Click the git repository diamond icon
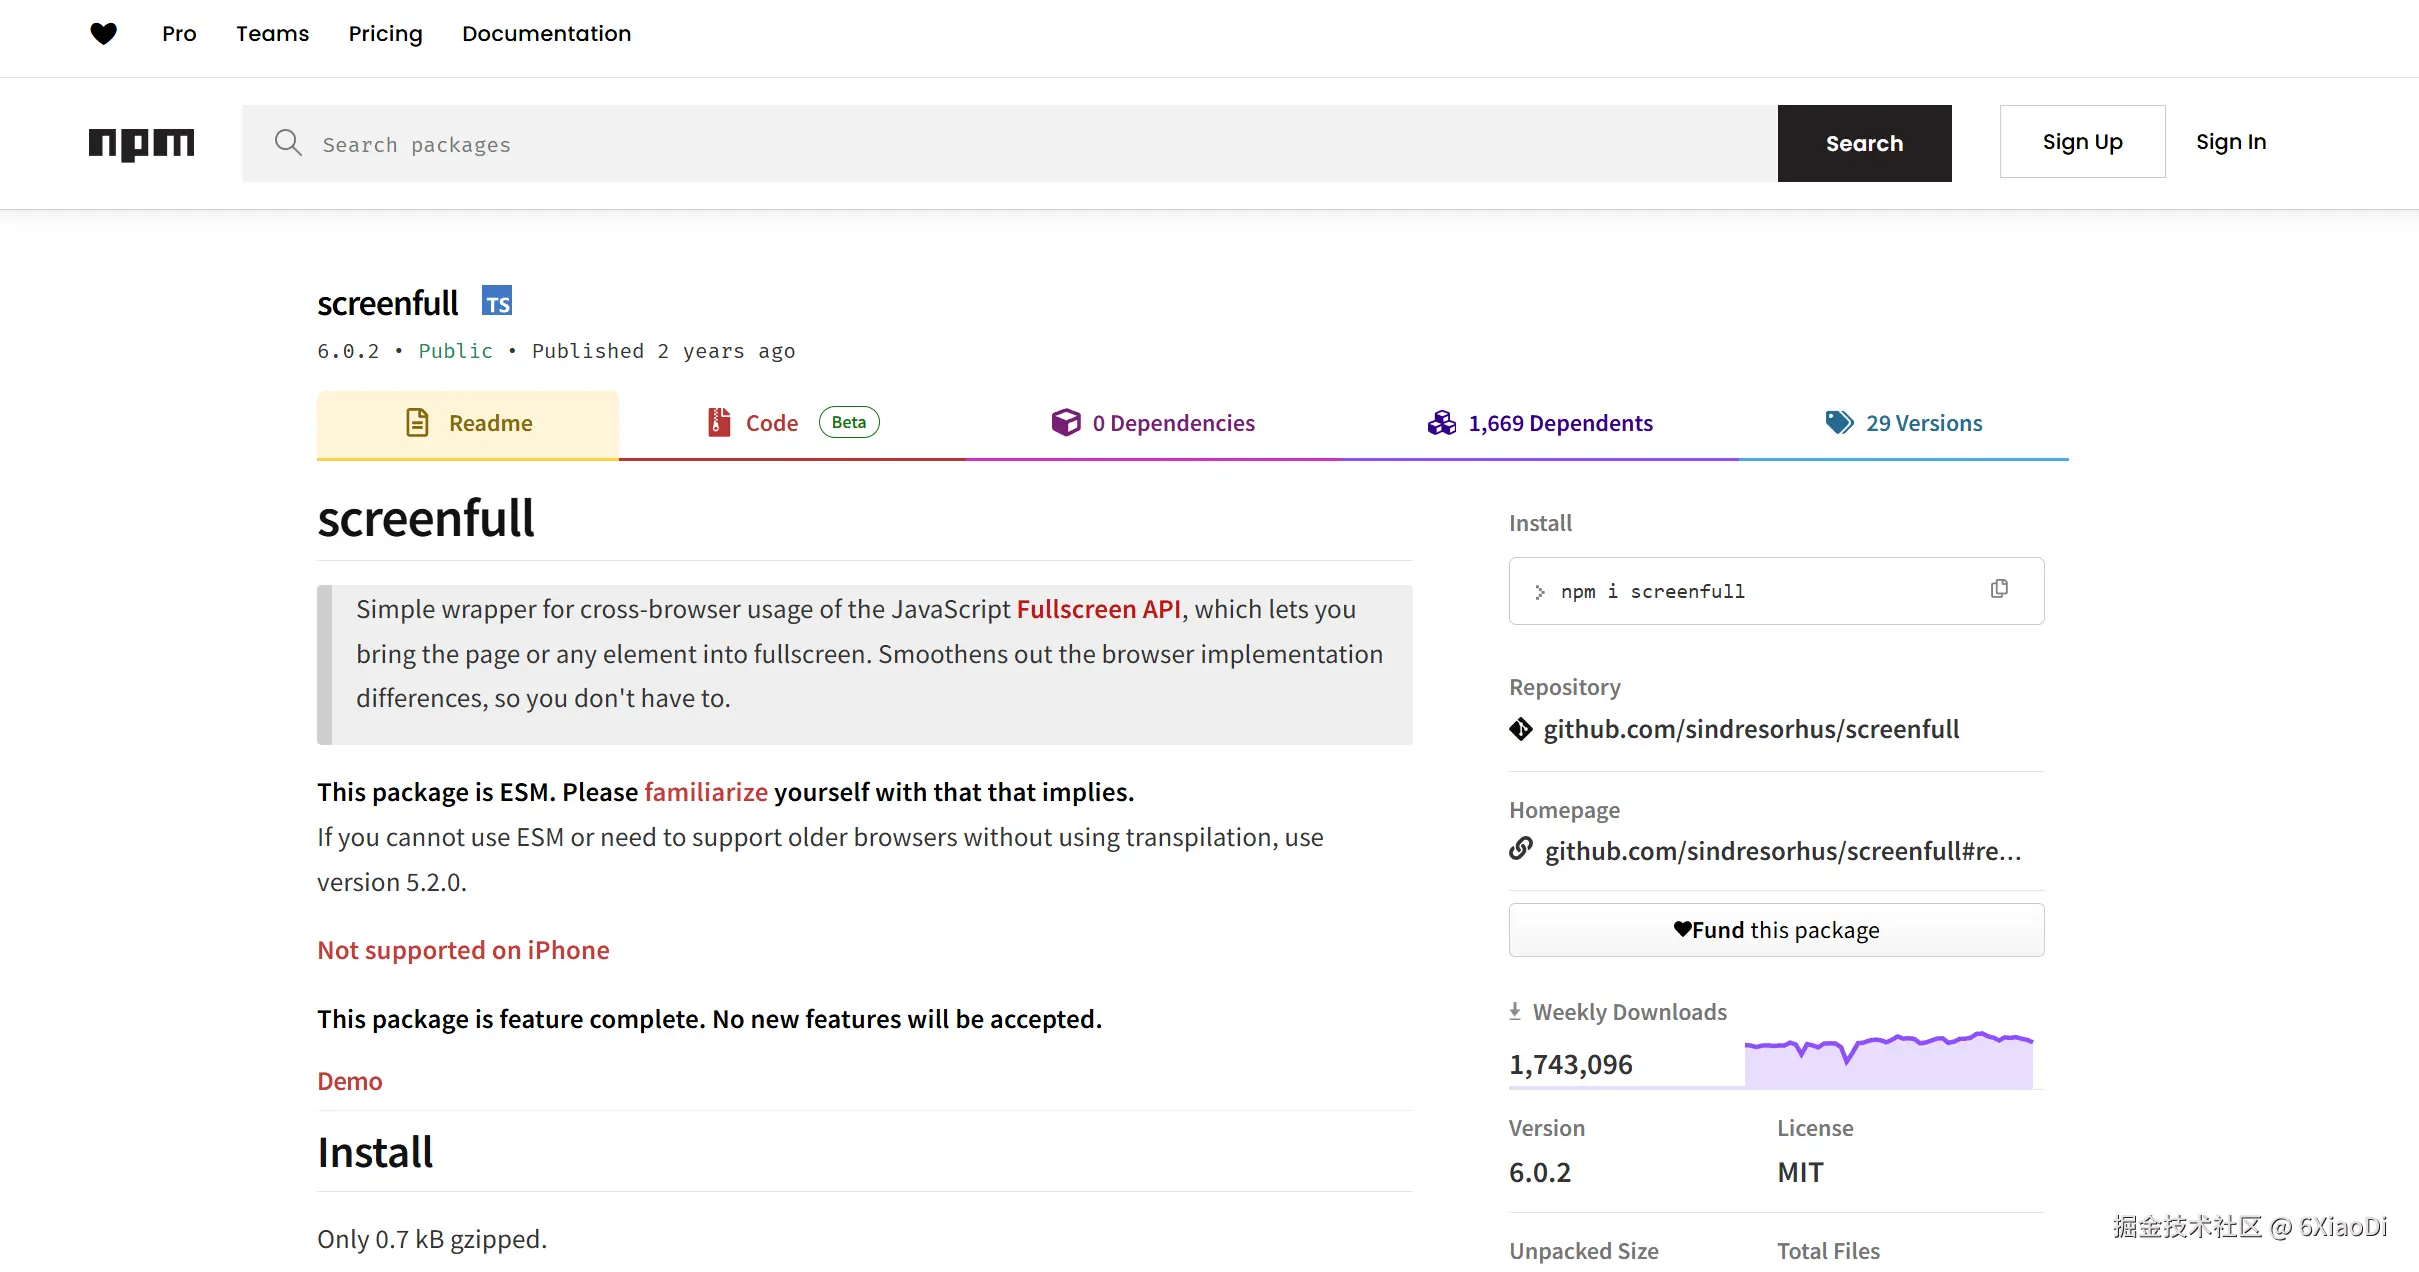The width and height of the screenshot is (2419, 1272). [x=1521, y=729]
